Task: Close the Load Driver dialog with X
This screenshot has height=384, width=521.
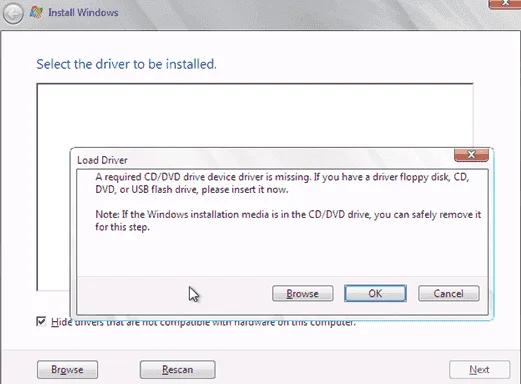Action: (x=471, y=155)
